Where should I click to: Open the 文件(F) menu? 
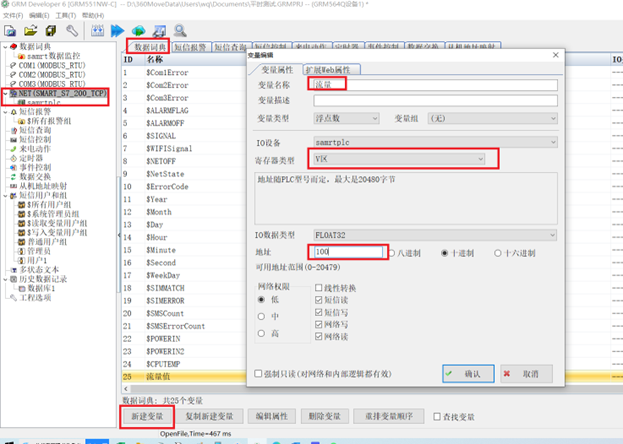(x=13, y=16)
